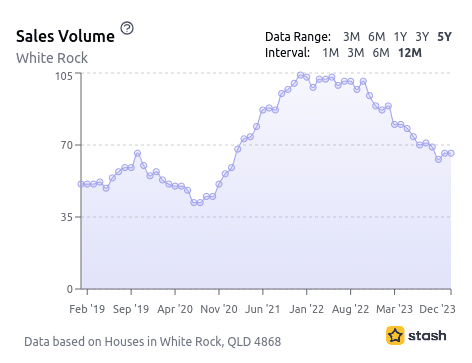472x363 pixels.
Task: Click the Interval label
Action: click(287, 53)
